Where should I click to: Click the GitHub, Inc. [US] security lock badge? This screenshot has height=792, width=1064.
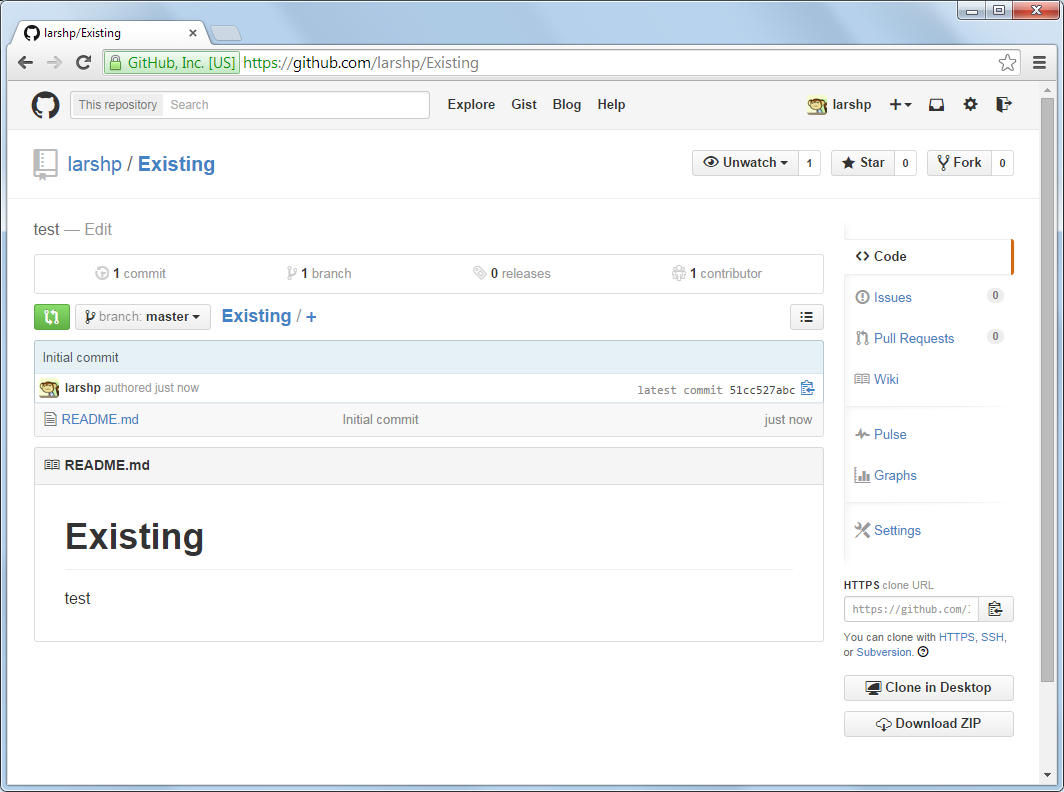pos(172,62)
